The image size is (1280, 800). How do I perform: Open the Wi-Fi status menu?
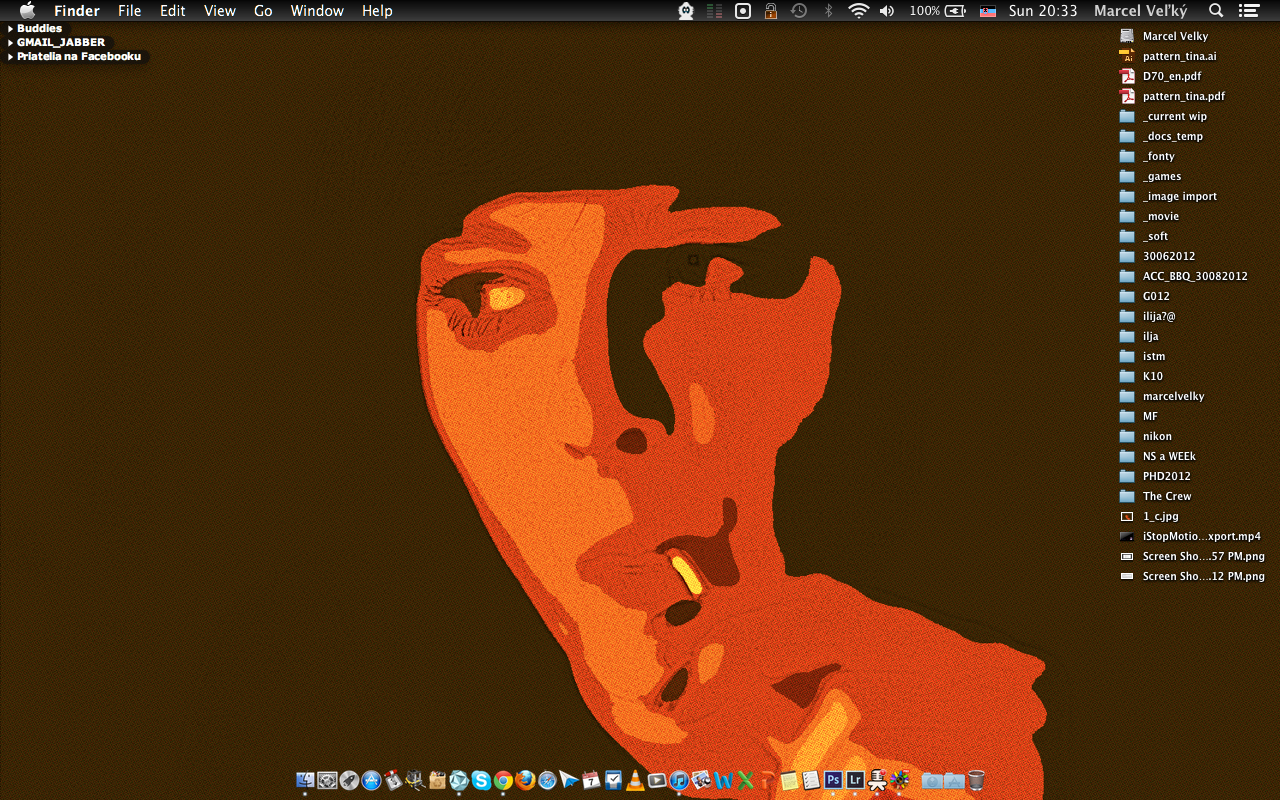point(858,11)
